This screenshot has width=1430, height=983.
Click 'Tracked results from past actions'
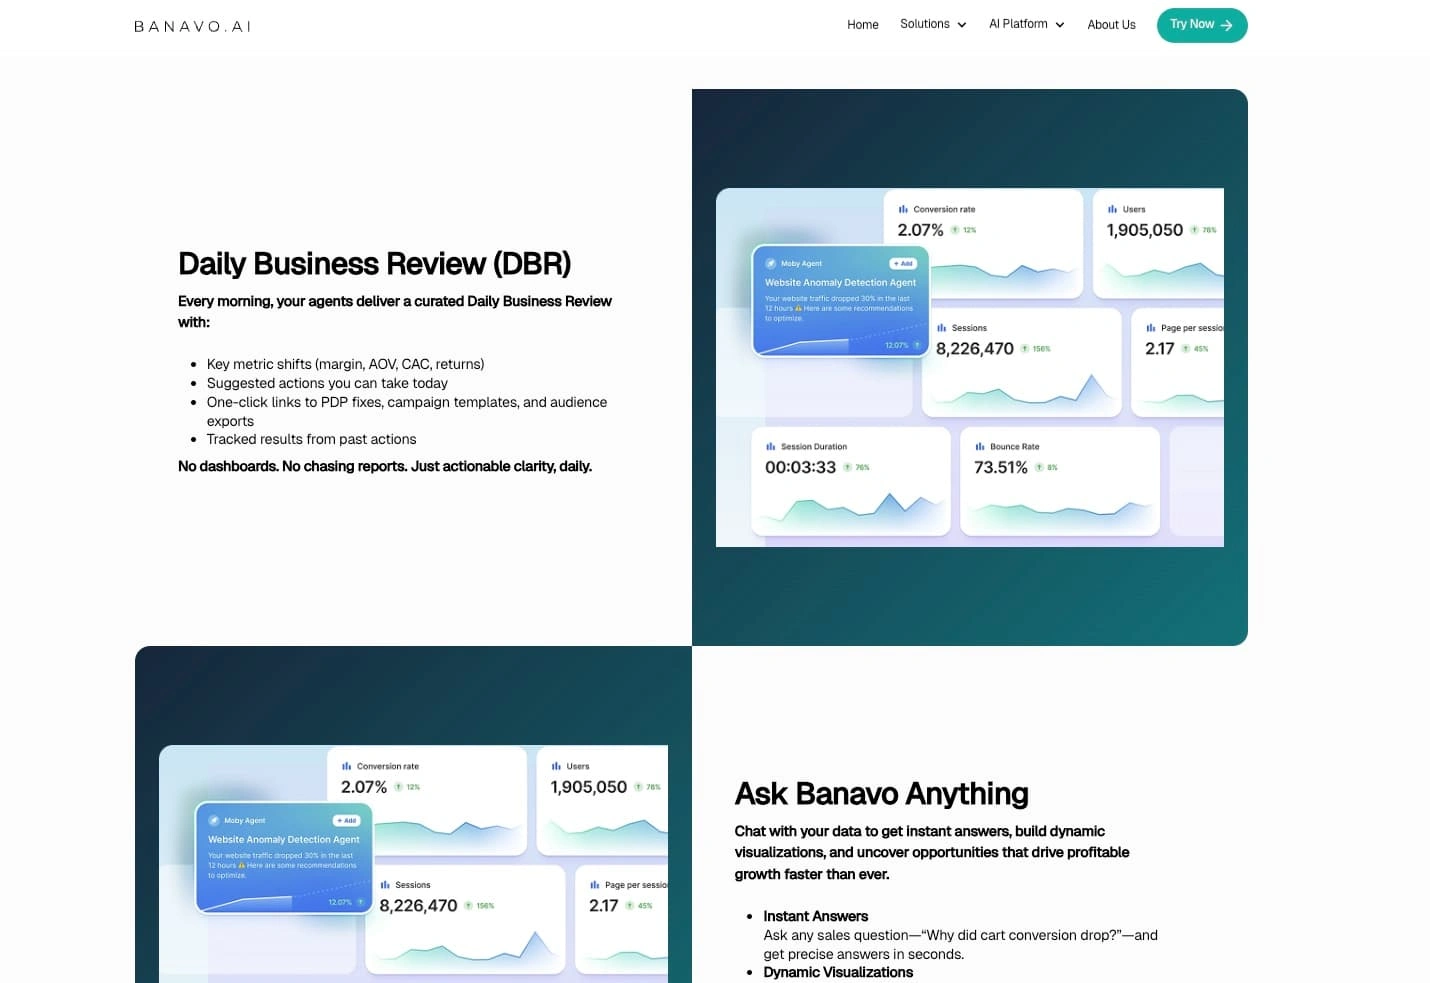coord(311,439)
